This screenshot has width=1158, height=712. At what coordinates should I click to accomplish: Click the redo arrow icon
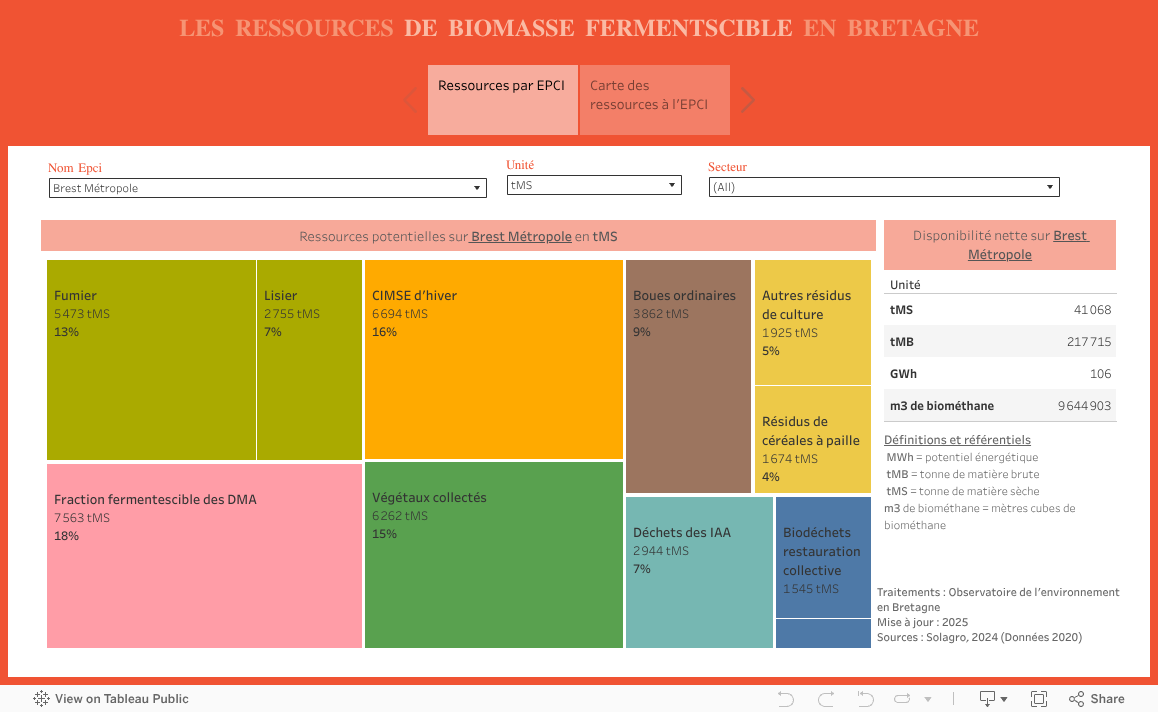[826, 699]
